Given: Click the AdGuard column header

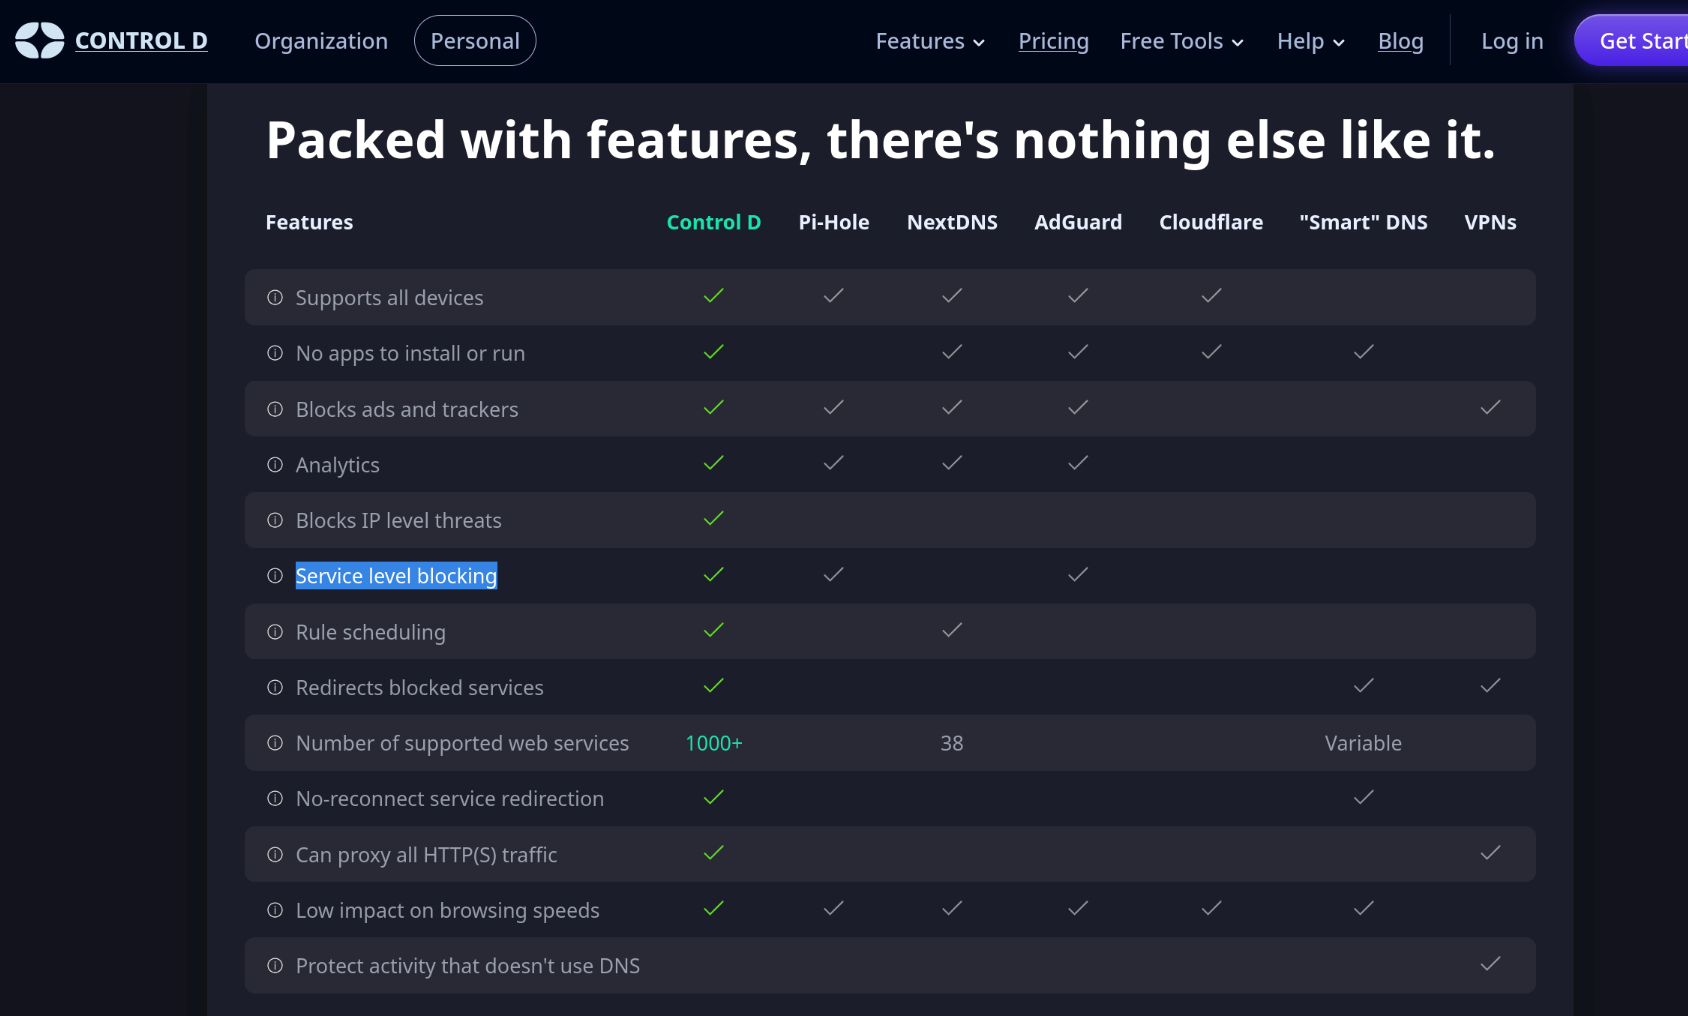Looking at the screenshot, I should tap(1078, 222).
